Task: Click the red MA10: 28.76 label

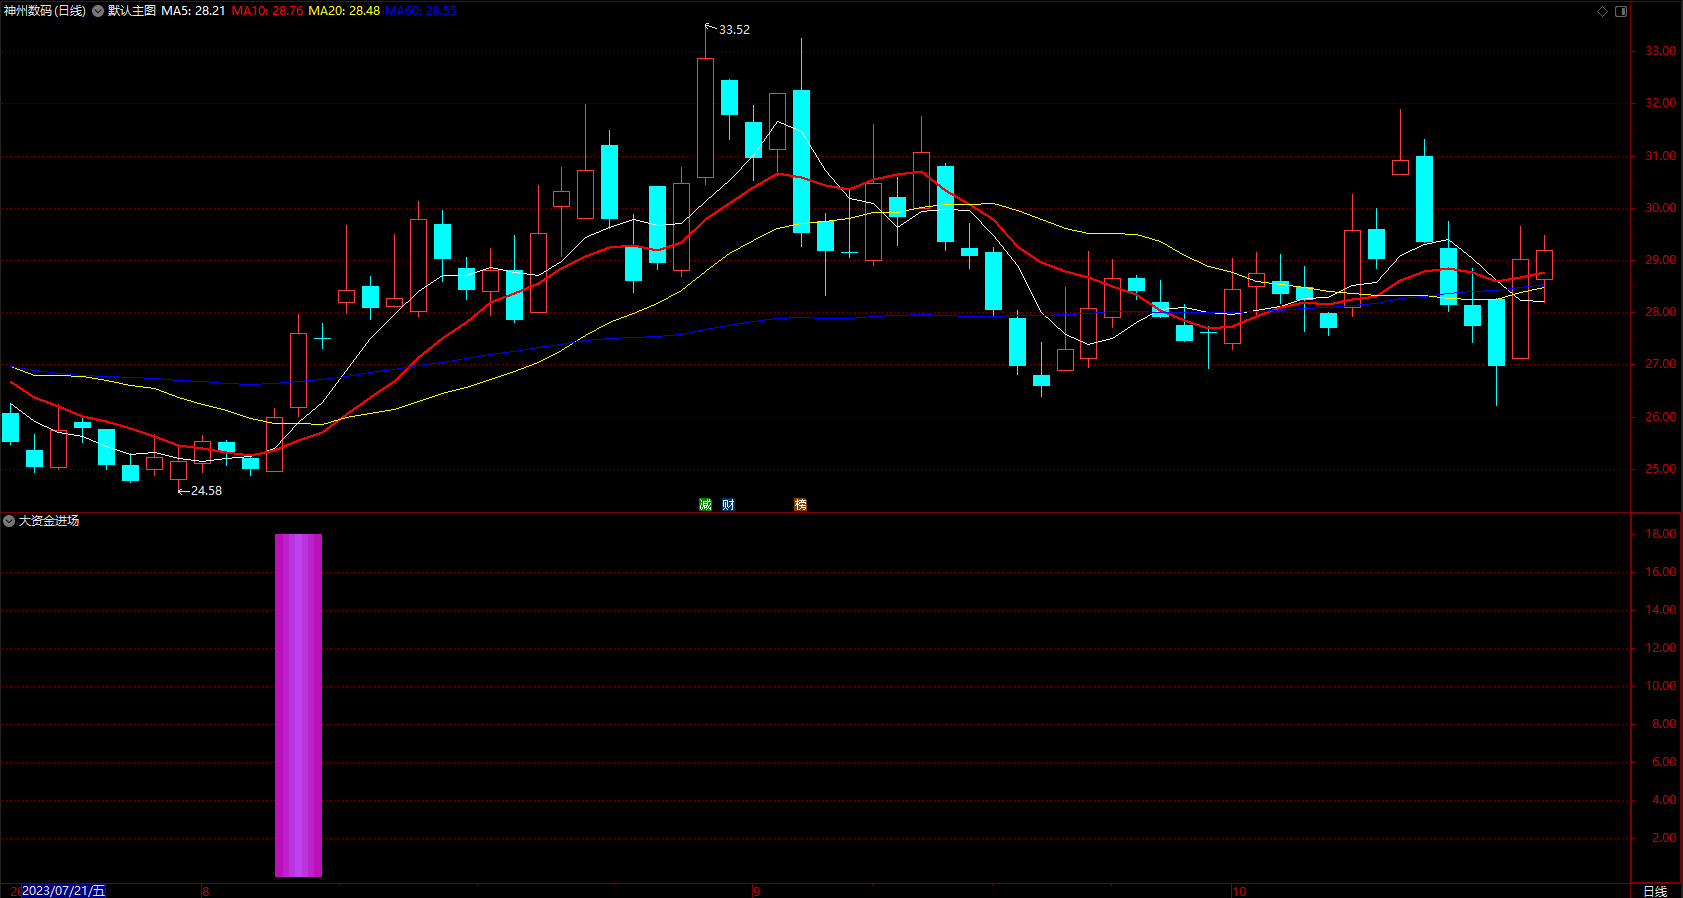Action: [267, 11]
